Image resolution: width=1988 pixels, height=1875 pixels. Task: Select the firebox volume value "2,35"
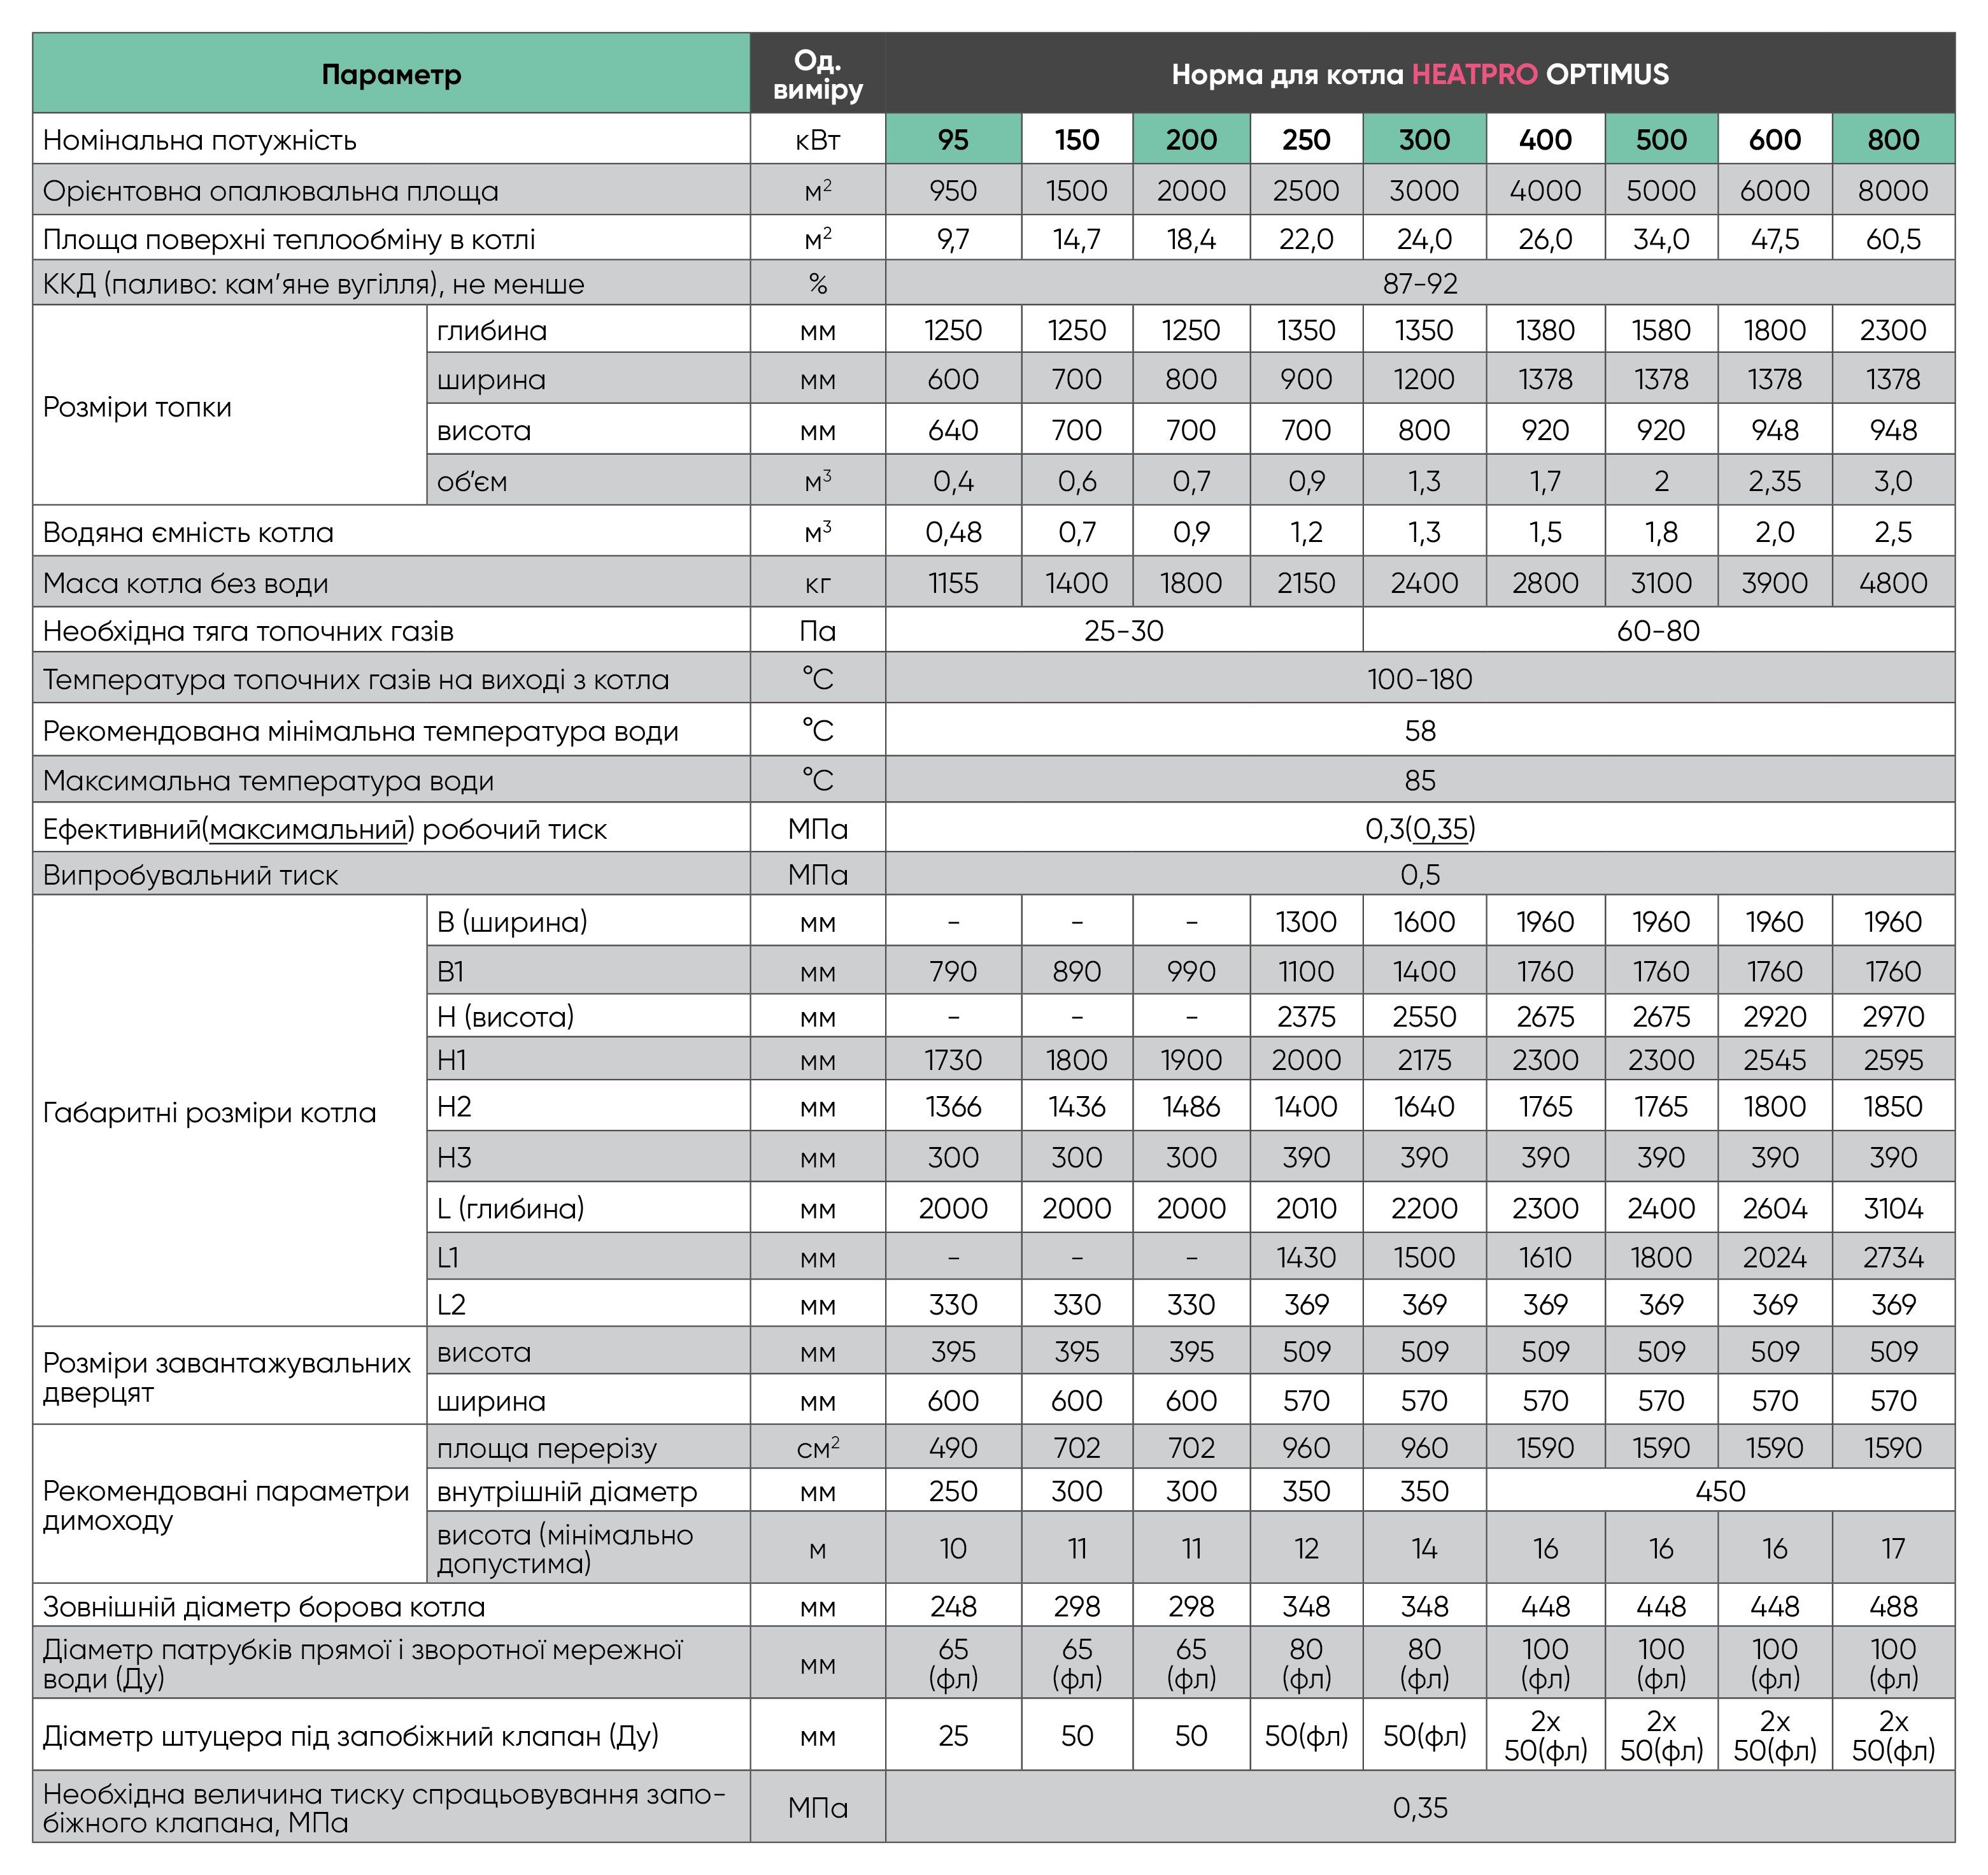point(1775,481)
